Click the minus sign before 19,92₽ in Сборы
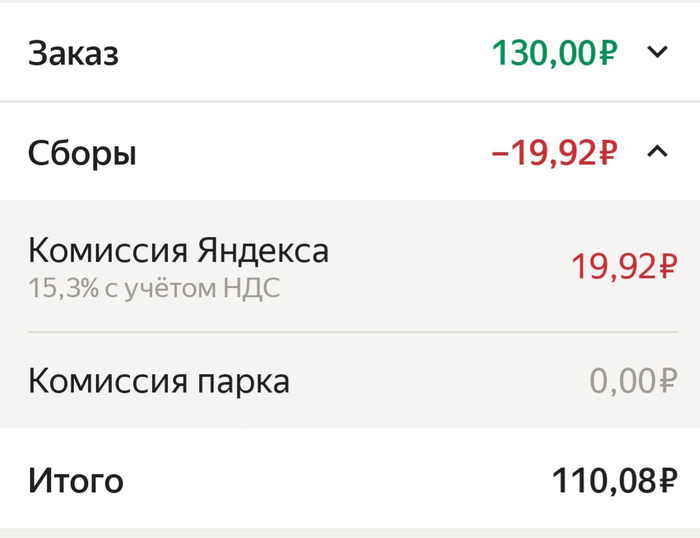The width and height of the screenshot is (700, 538). point(501,154)
